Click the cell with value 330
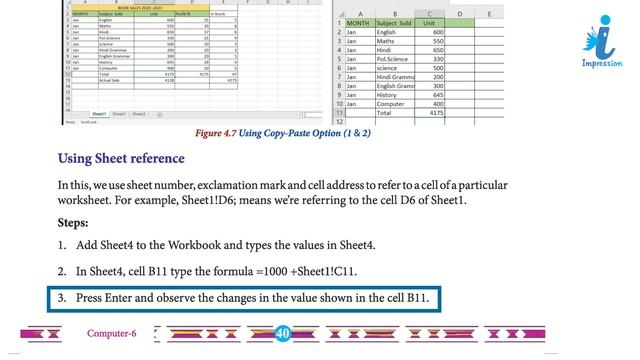The width and height of the screenshot is (640, 360). [x=429, y=59]
